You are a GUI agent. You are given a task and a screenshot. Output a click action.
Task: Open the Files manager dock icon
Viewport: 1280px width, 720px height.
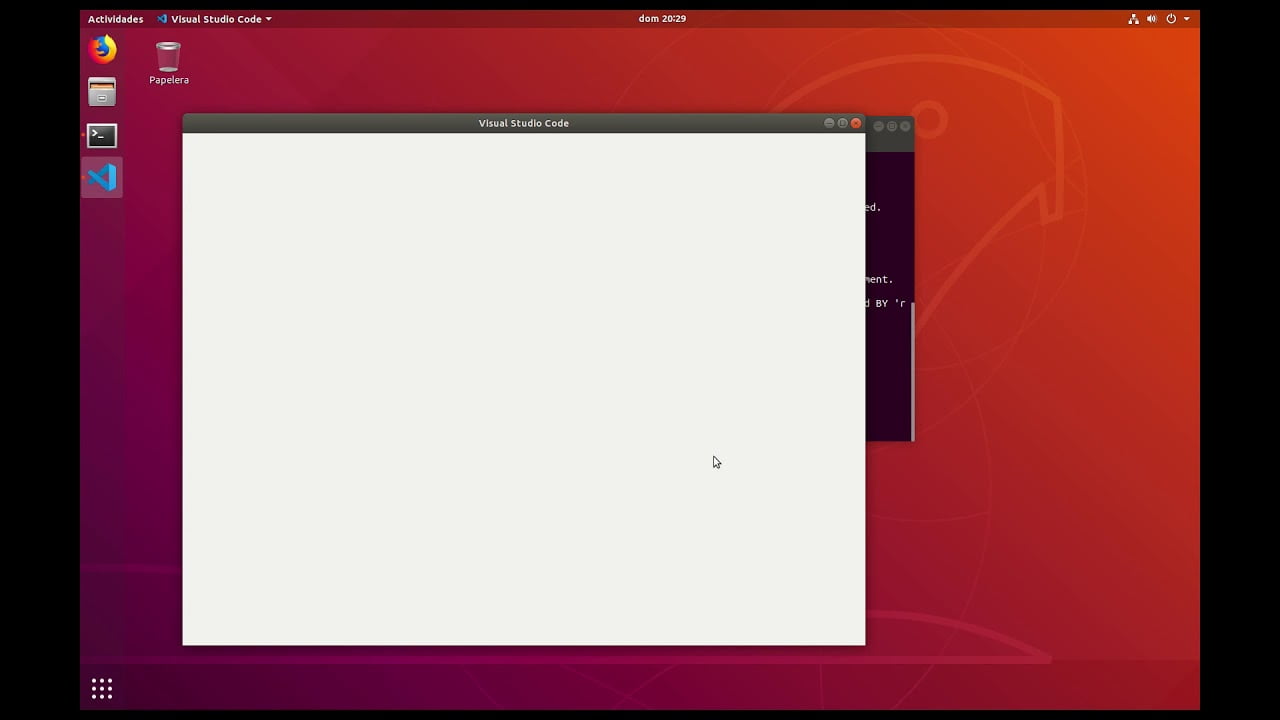click(x=102, y=92)
